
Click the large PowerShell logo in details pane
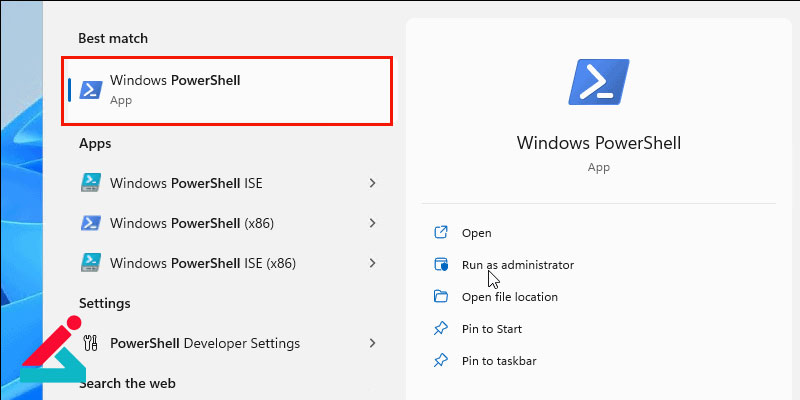tap(598, 82)
